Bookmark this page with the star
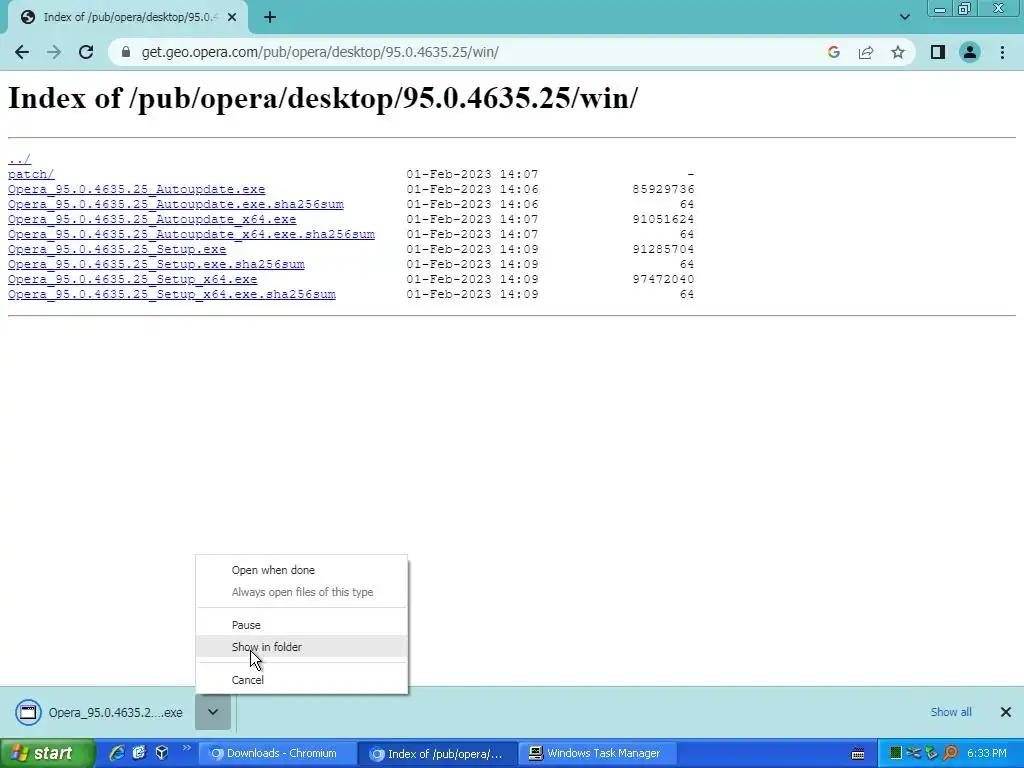The width and height of the screenshot is (1024, 768). (x=898, y=52)
